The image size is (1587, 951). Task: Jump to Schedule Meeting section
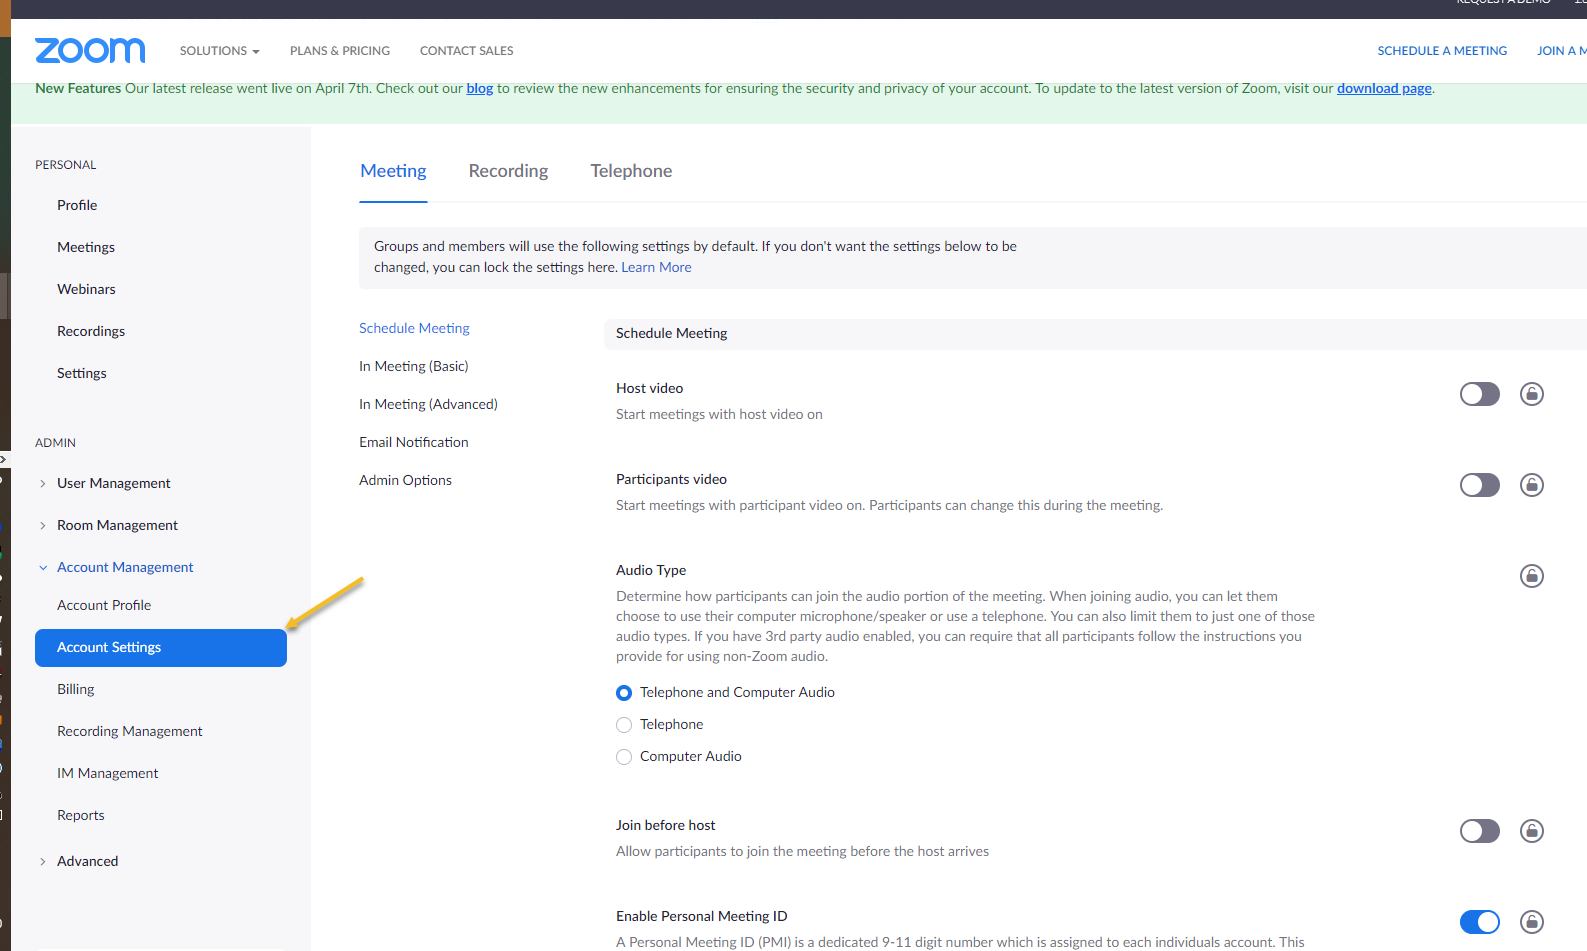414,328
